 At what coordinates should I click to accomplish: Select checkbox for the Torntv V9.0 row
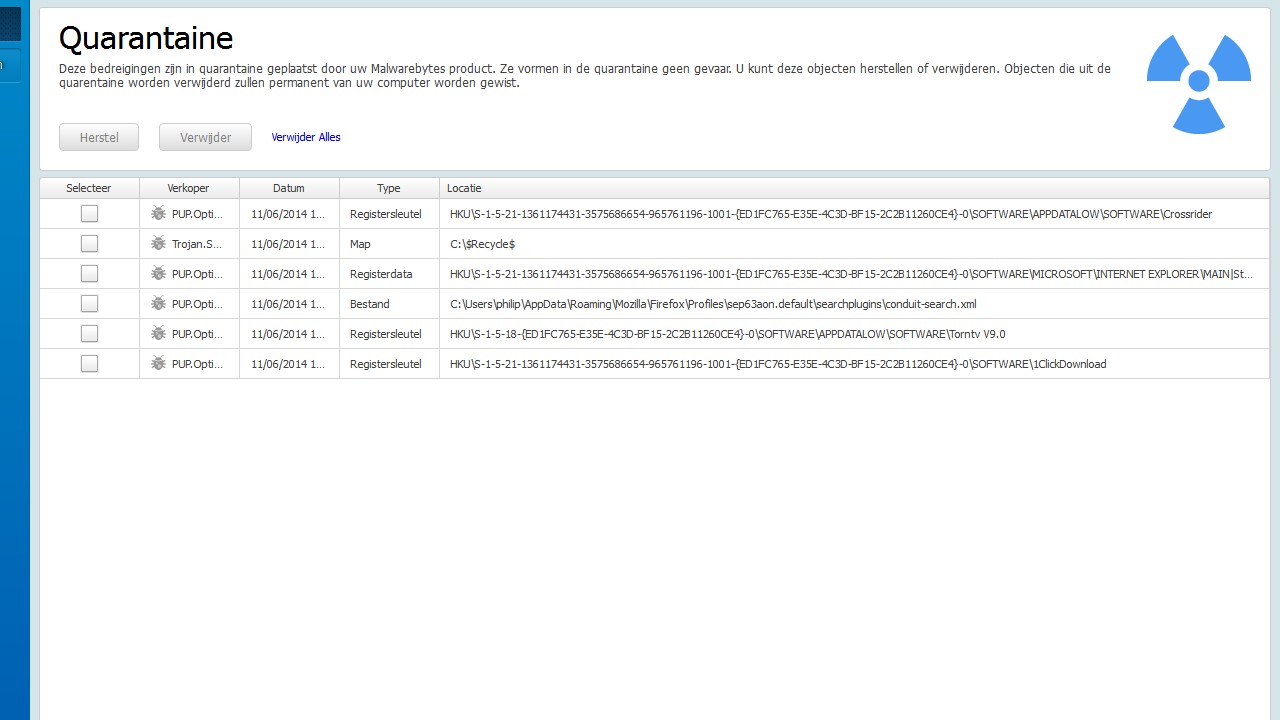(89, 333)
